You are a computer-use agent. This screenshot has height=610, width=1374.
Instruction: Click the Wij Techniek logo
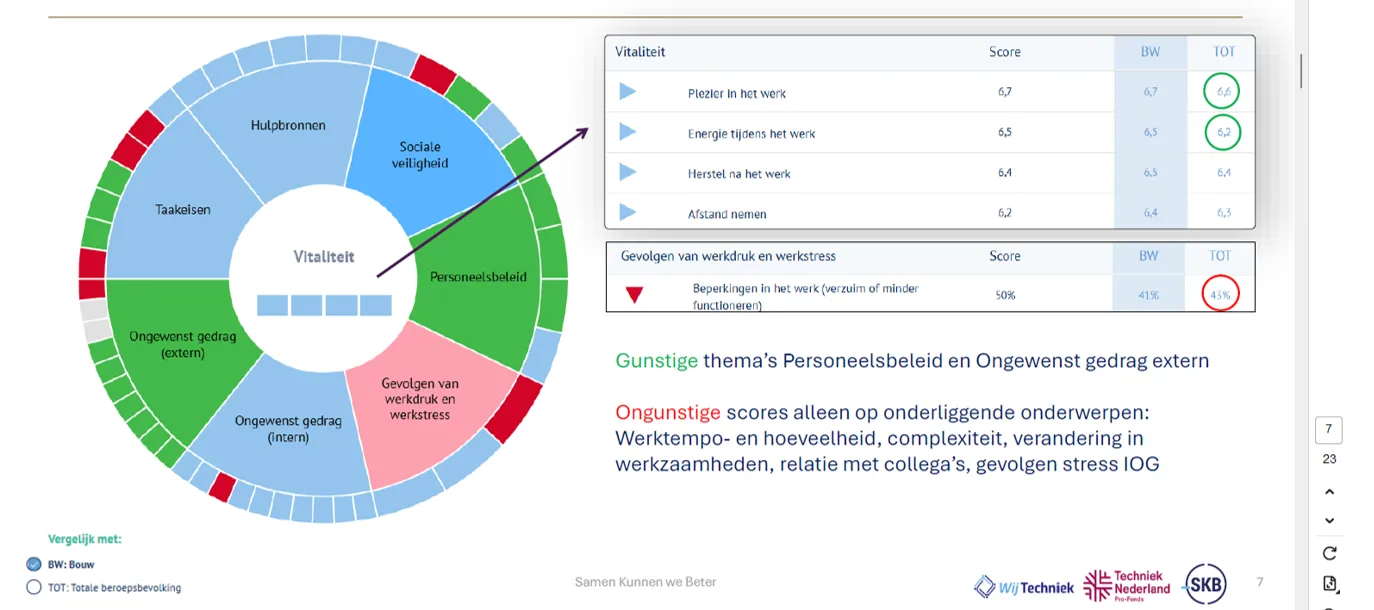pyautogui.click(x=1024, y=586)
